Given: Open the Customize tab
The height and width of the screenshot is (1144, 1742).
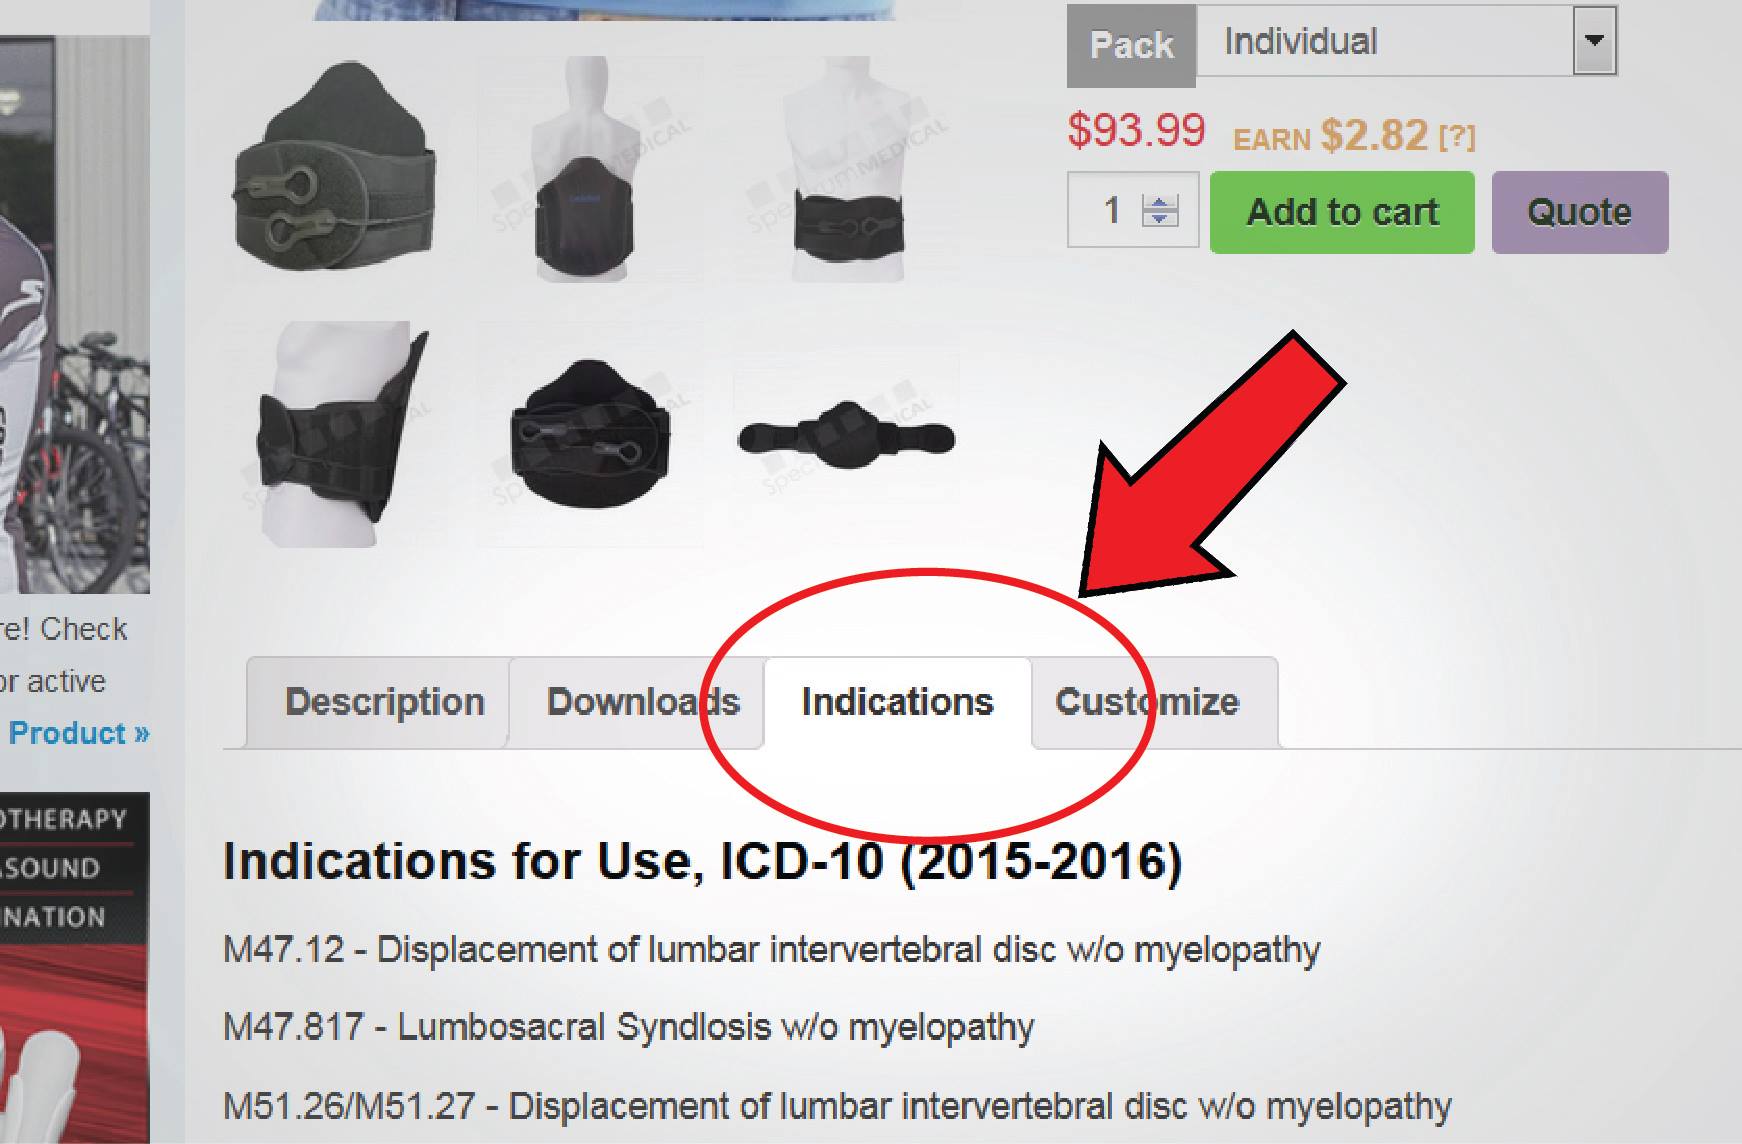Looking at the screenshot, I should (x=1147, y=702).
